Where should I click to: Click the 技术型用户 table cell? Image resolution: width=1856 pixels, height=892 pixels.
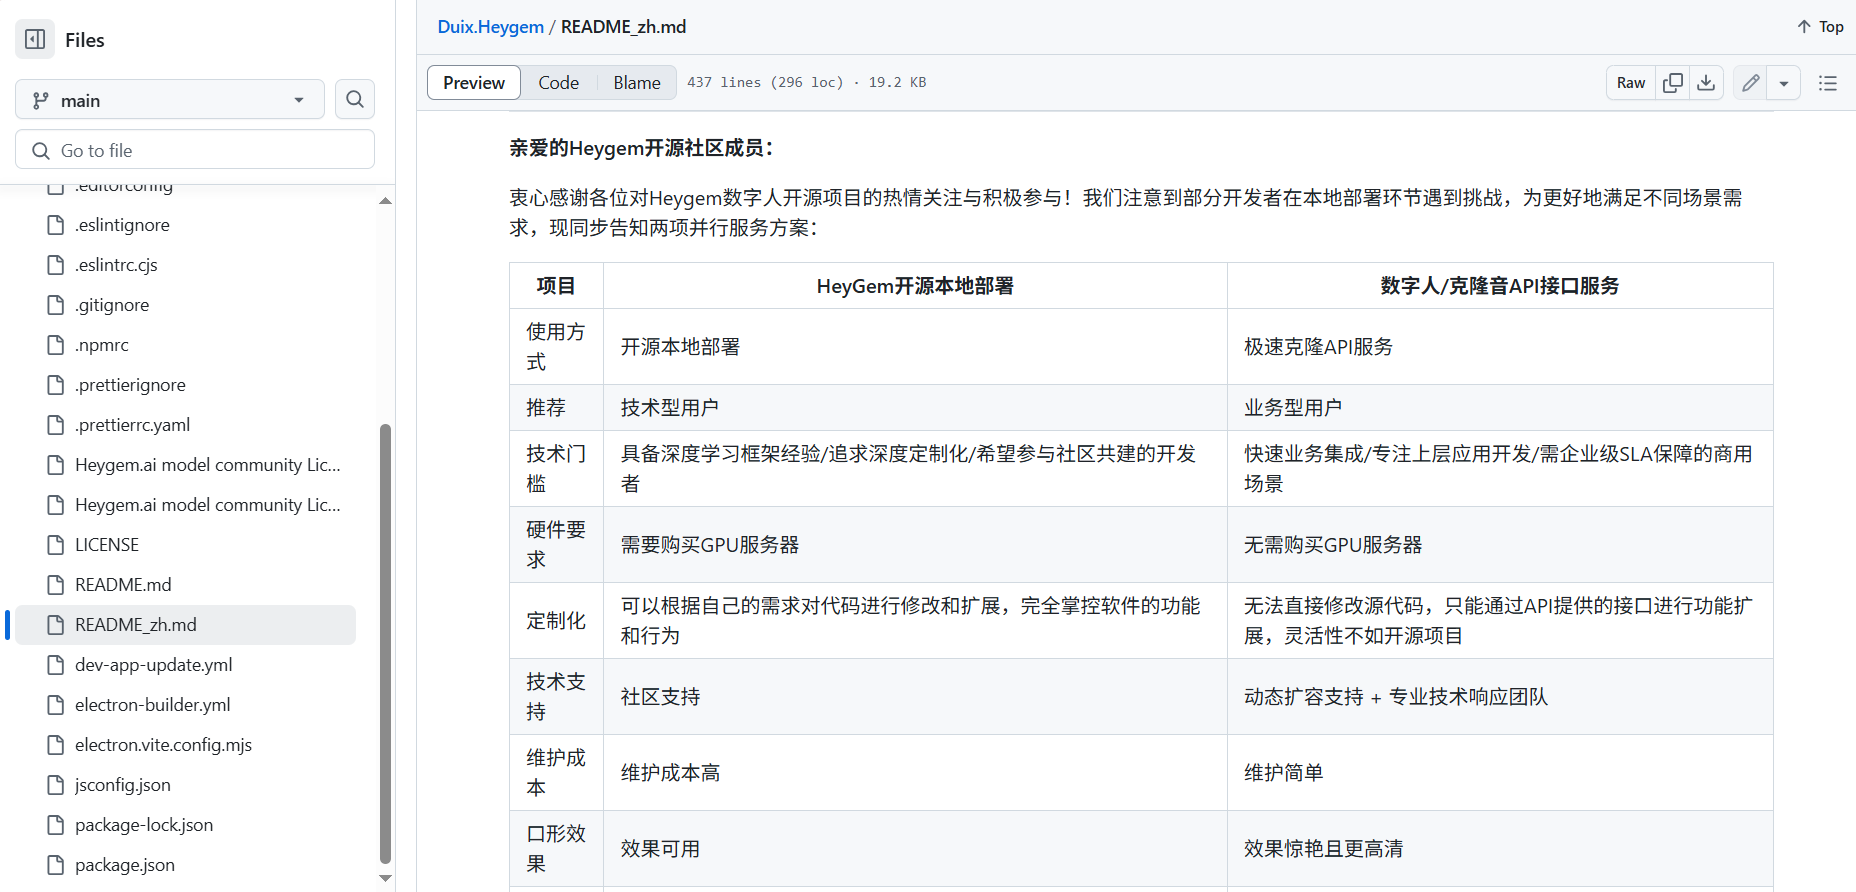(x=915, y=408)
